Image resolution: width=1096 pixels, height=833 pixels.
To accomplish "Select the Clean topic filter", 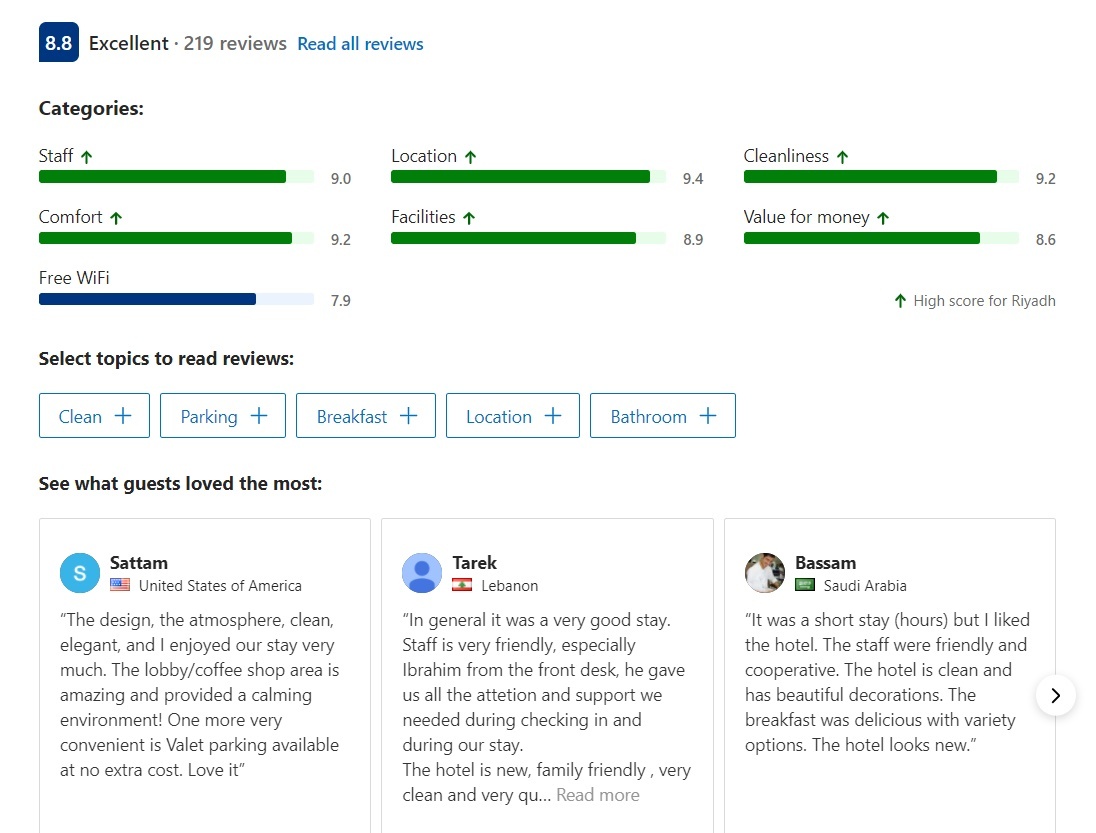I will (94, 416).
